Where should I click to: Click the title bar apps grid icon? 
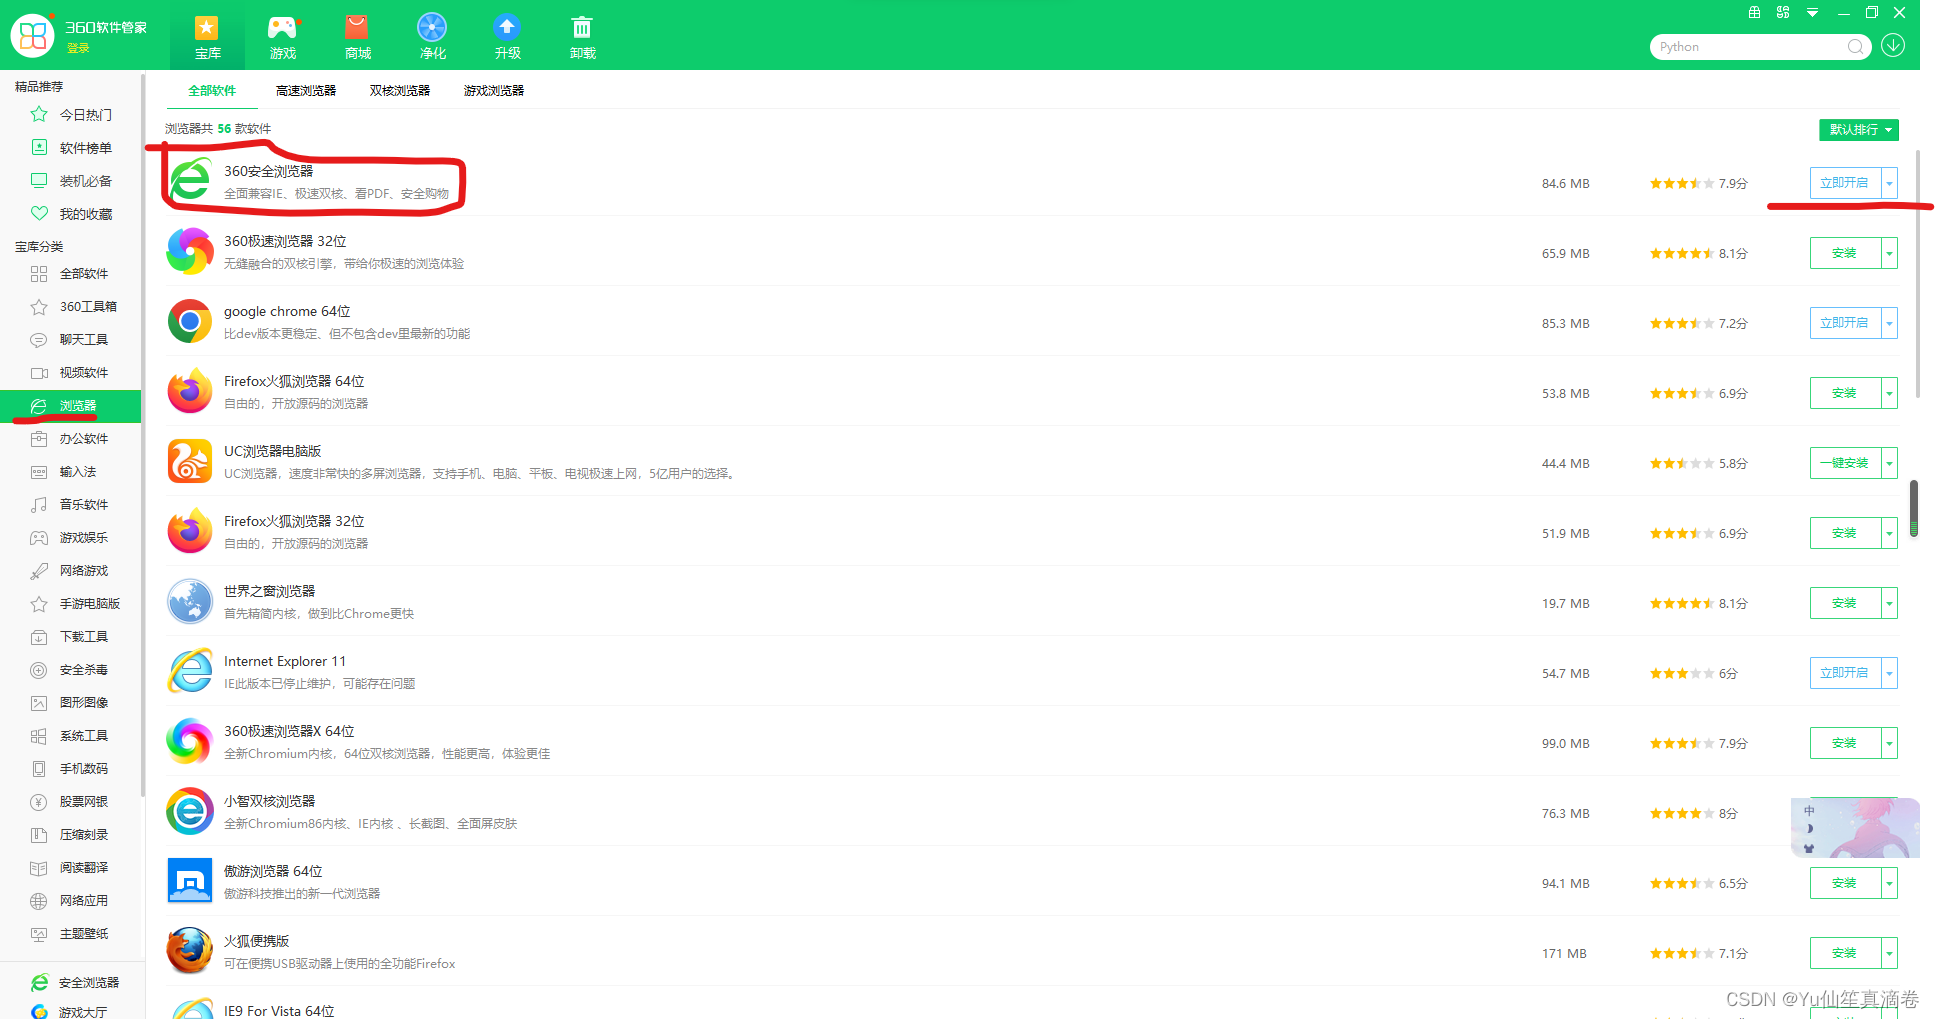(x=1783, y=13)
